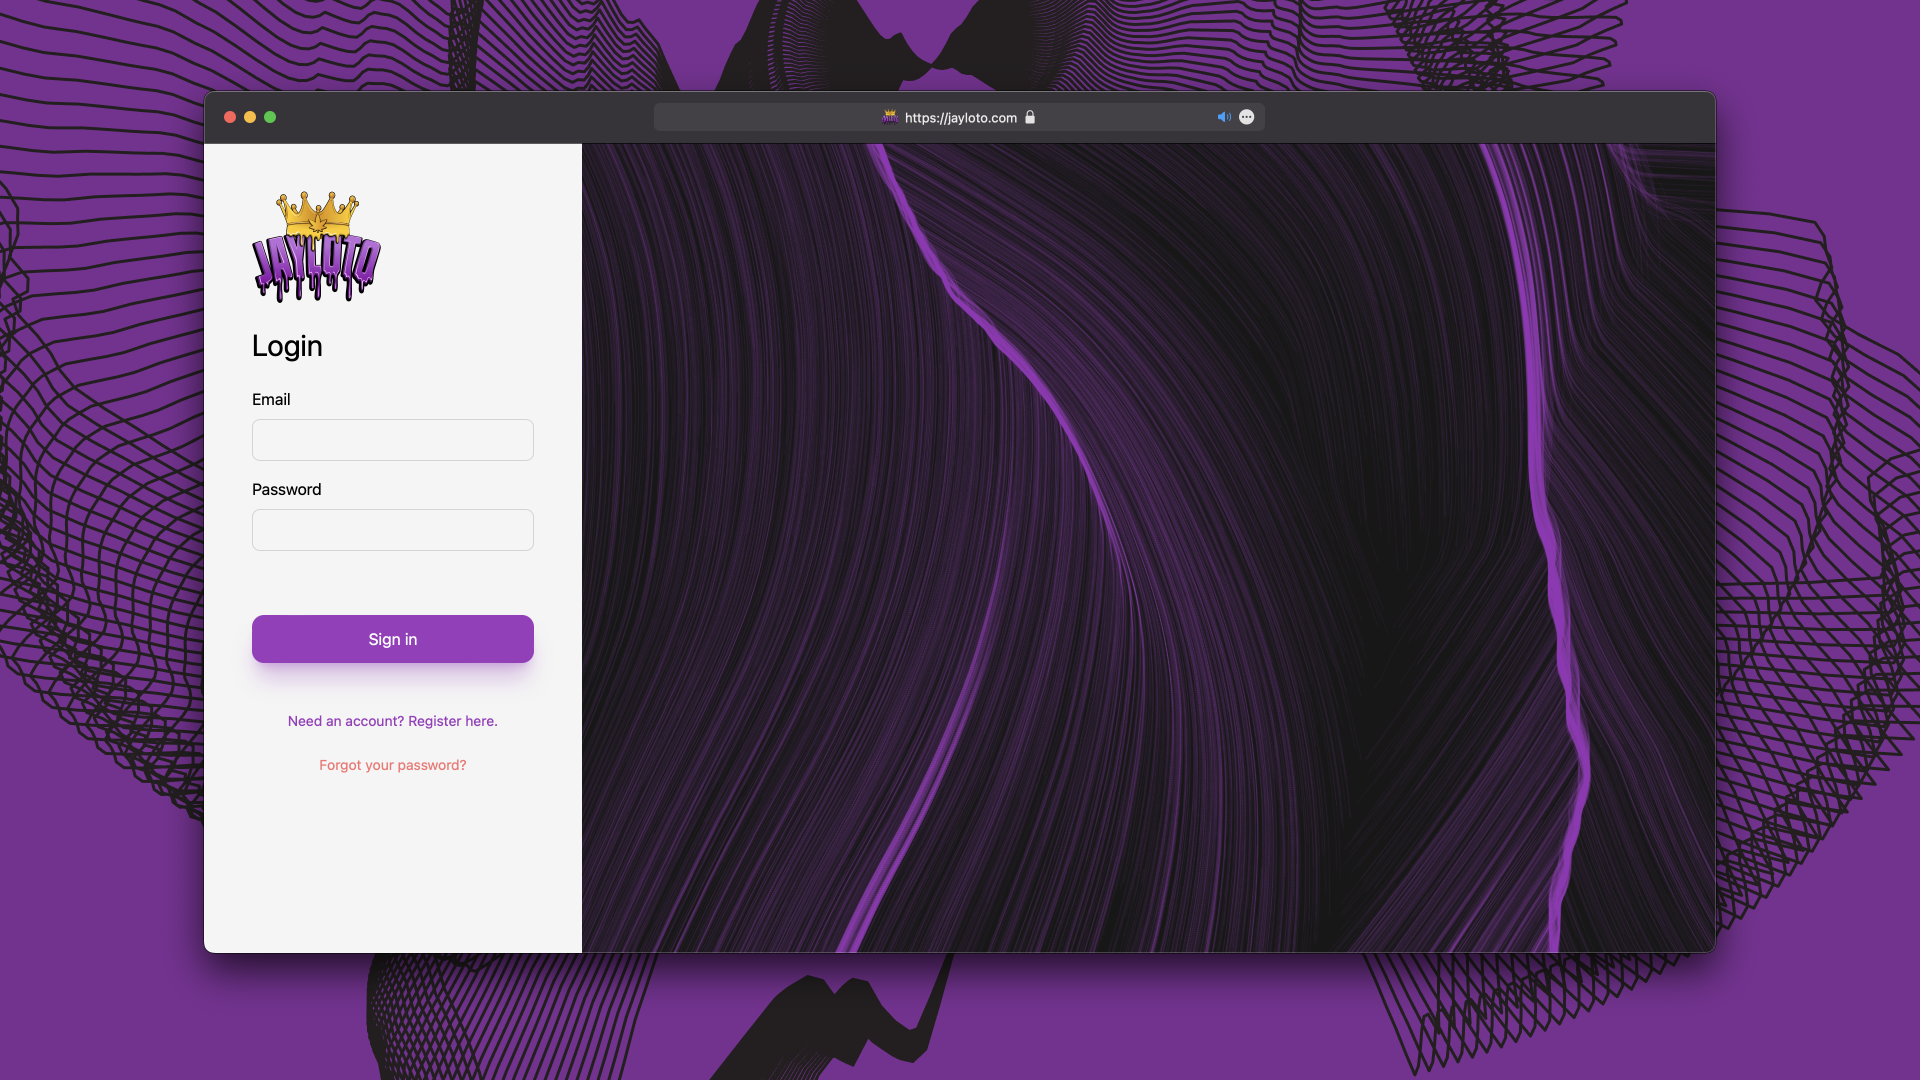This screenshot has width=1920, height=1080.
Task: Maximize the window with green button
Action: pos(270,117)
